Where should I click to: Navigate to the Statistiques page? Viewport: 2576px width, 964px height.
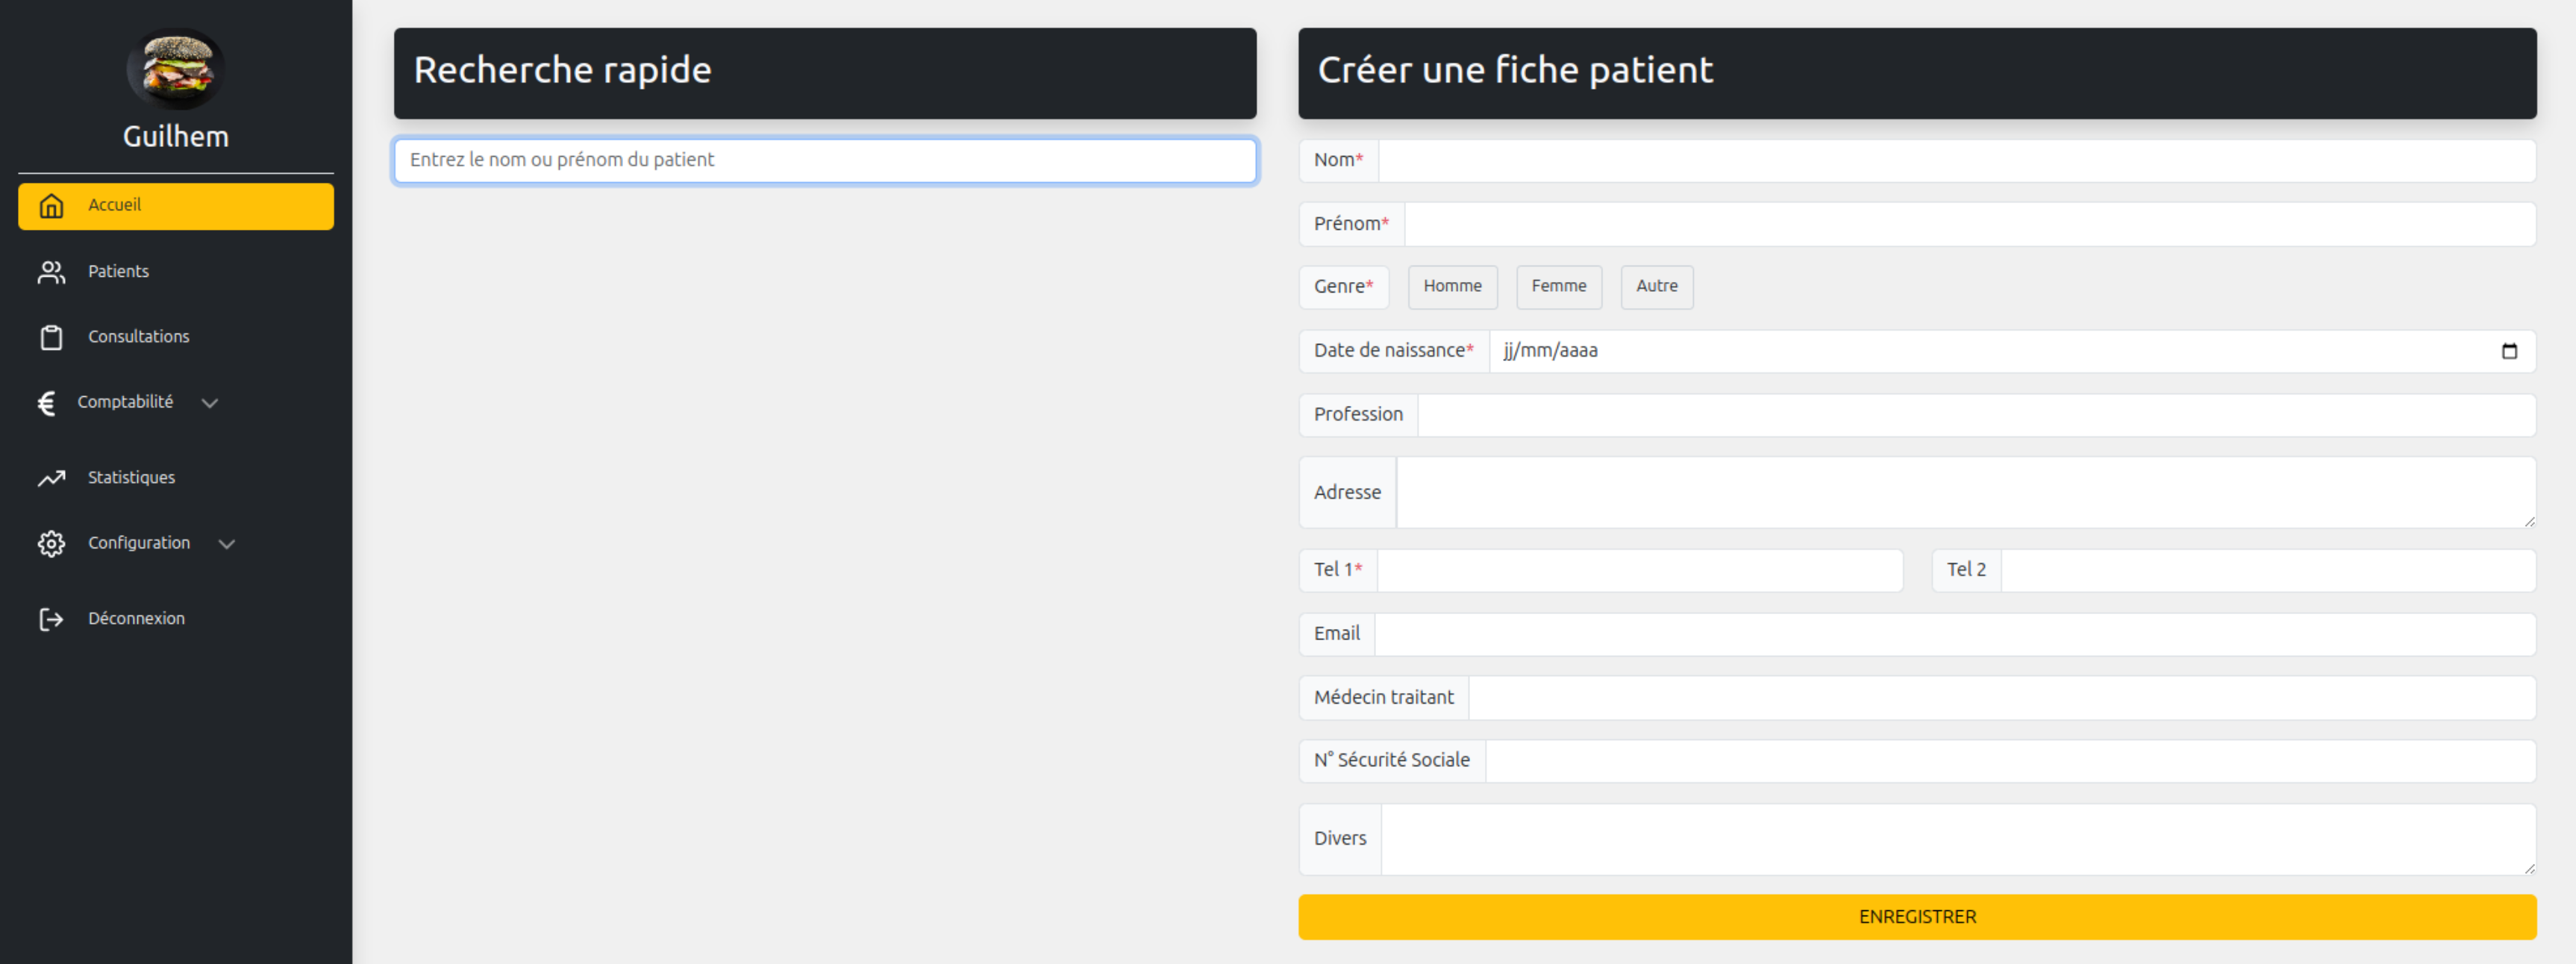pos(130,478)
